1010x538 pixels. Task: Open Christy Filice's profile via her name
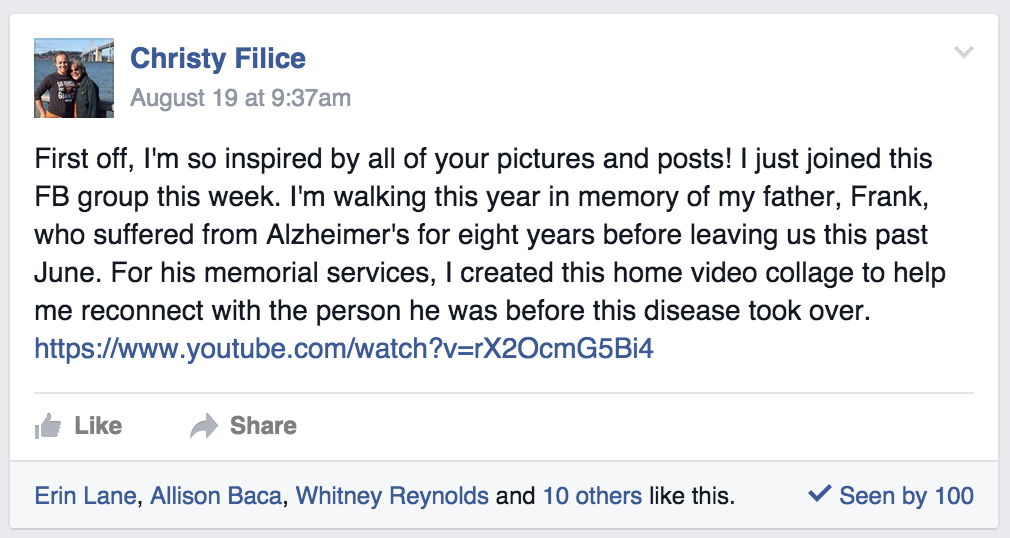tap(218, 58)
